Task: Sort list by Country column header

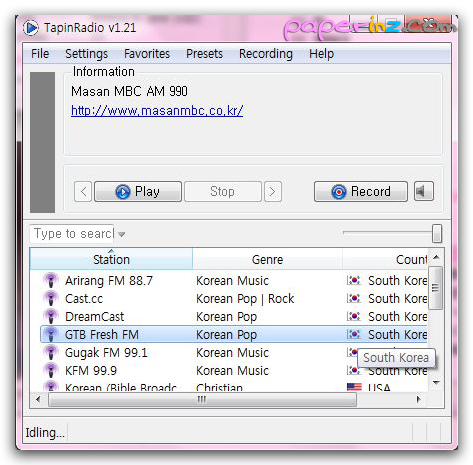Action: pyautogui.click(x=385, y=259)
